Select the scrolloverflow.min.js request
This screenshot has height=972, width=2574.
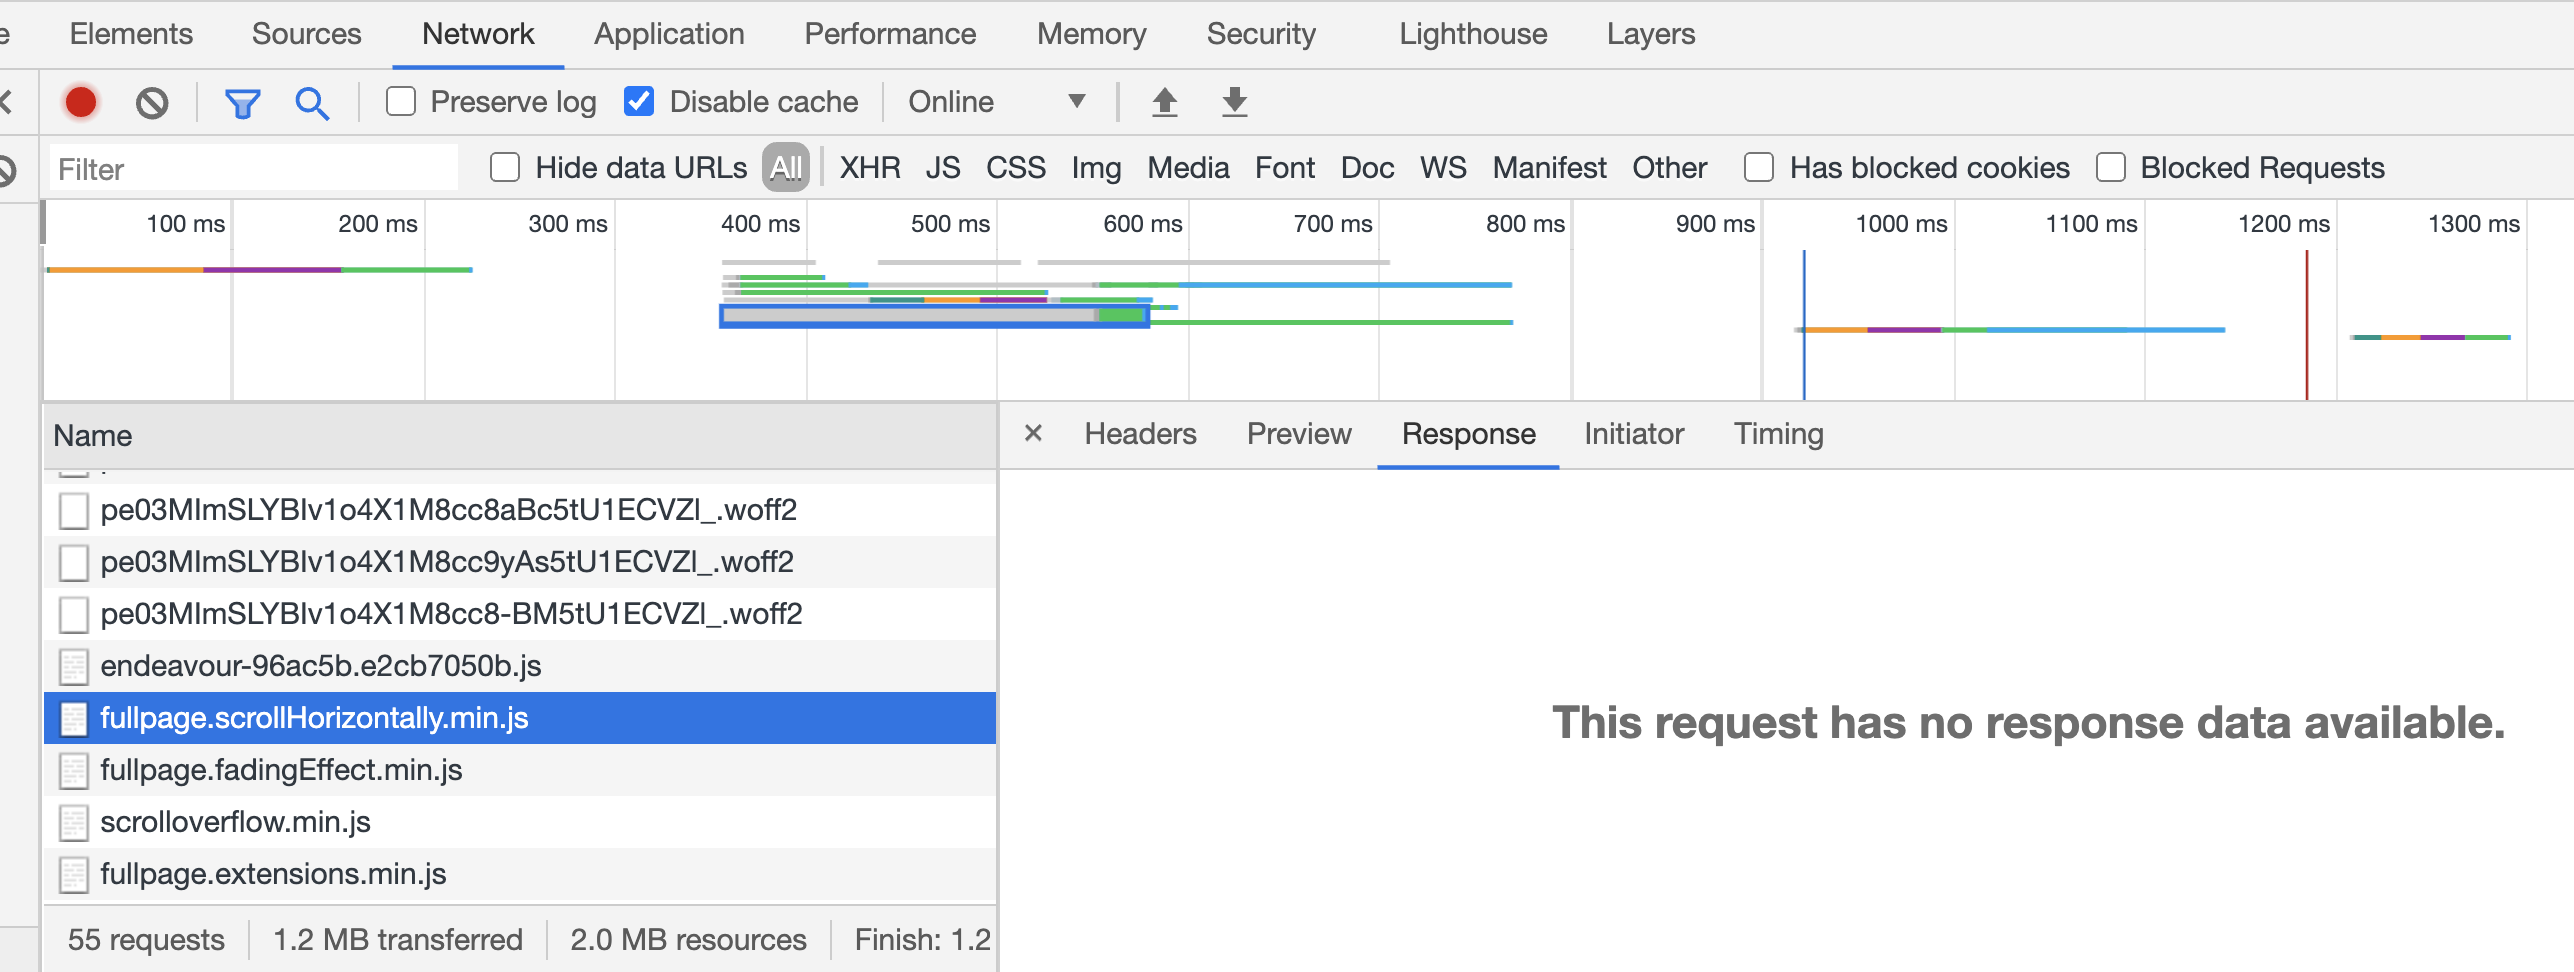tap(236, 822)
